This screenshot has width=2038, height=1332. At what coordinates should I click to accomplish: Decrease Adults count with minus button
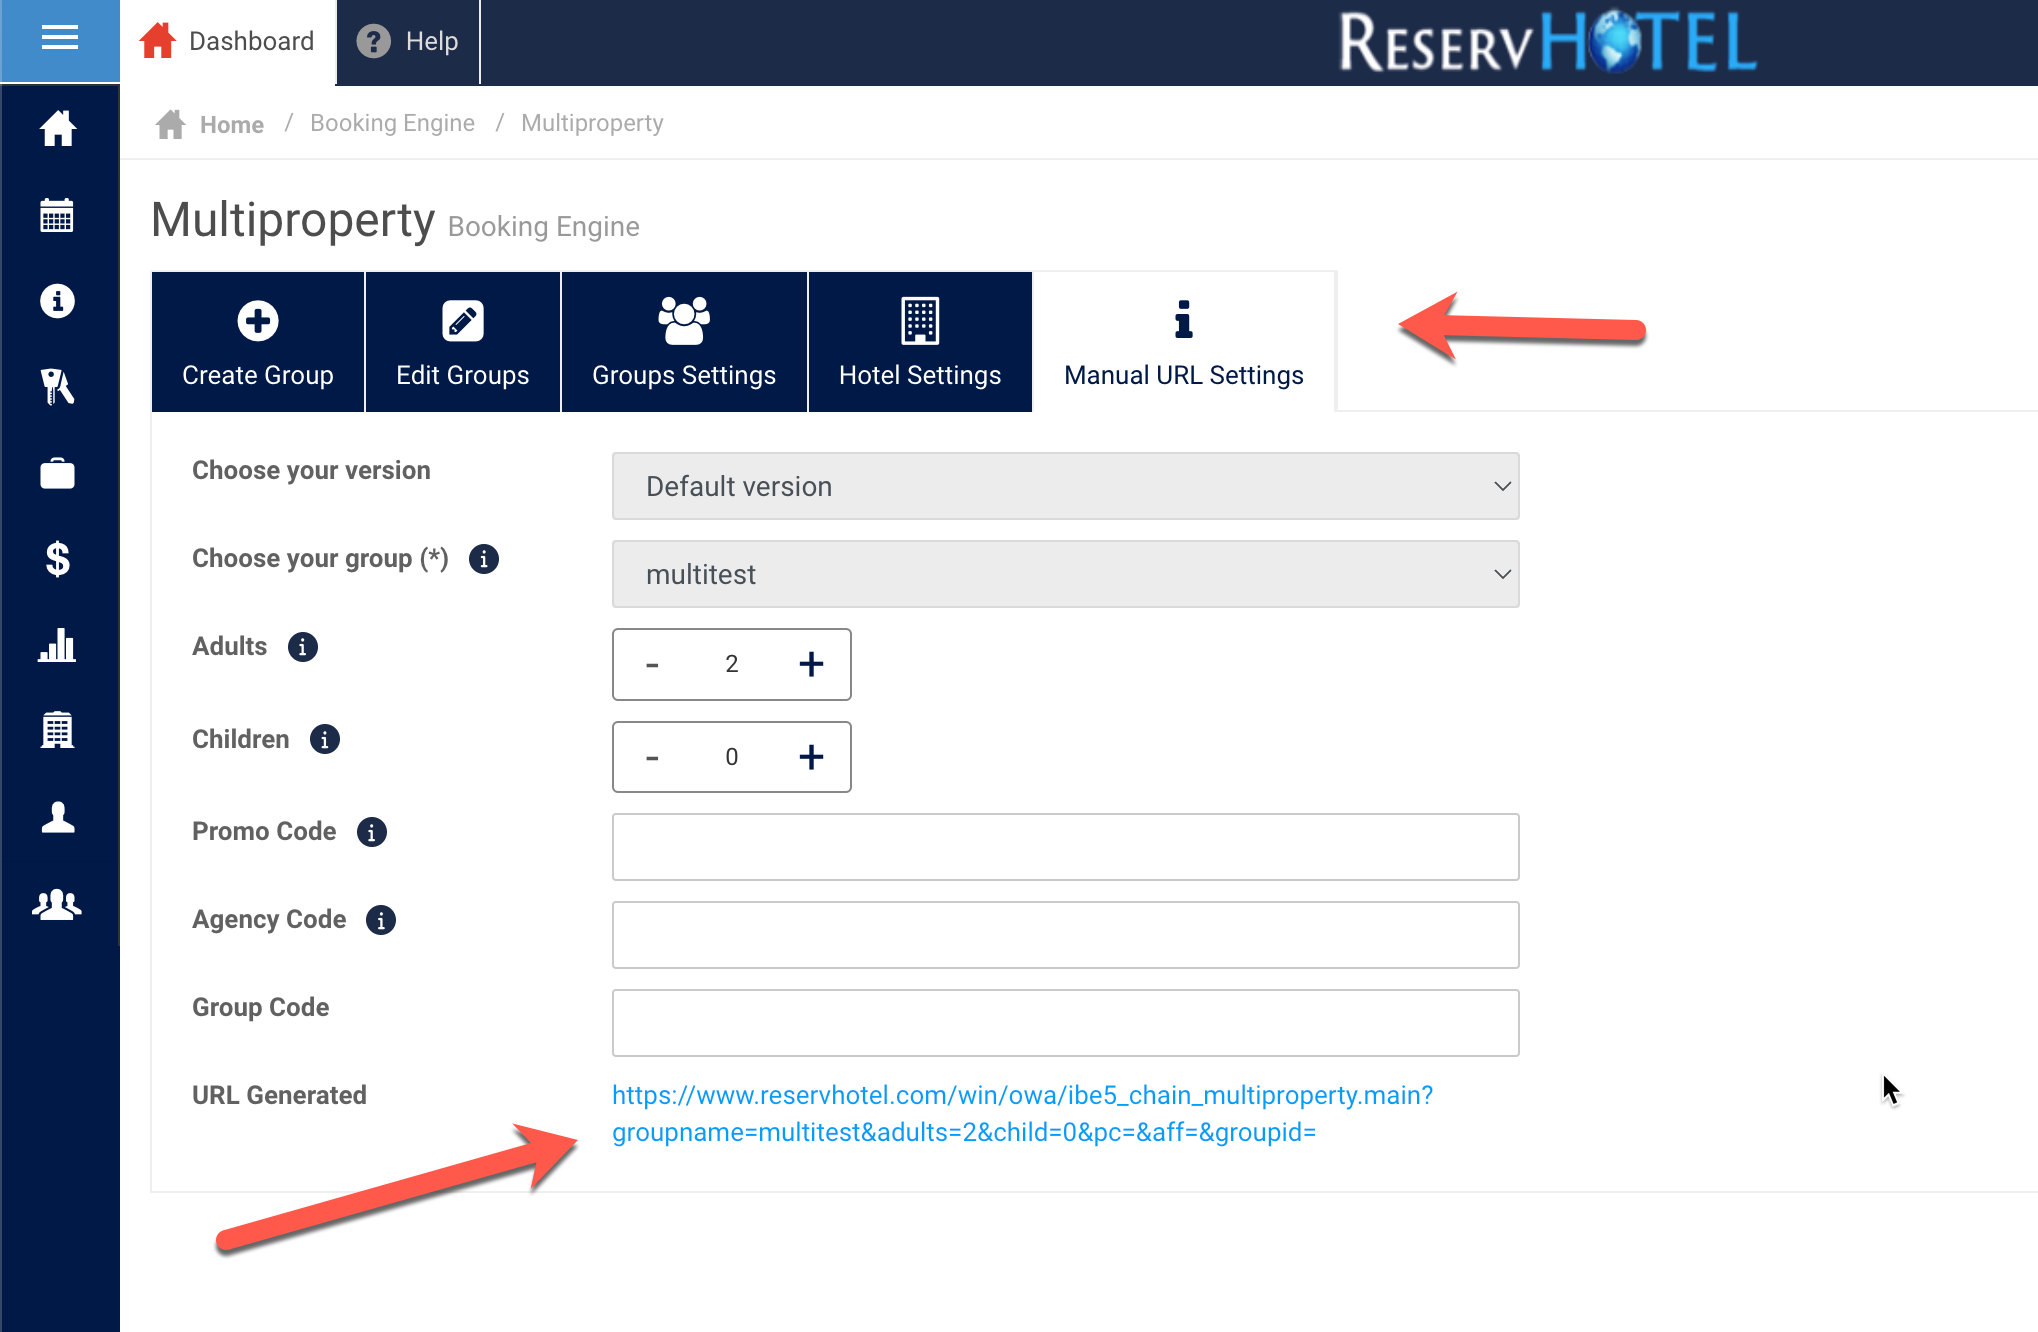652,664
